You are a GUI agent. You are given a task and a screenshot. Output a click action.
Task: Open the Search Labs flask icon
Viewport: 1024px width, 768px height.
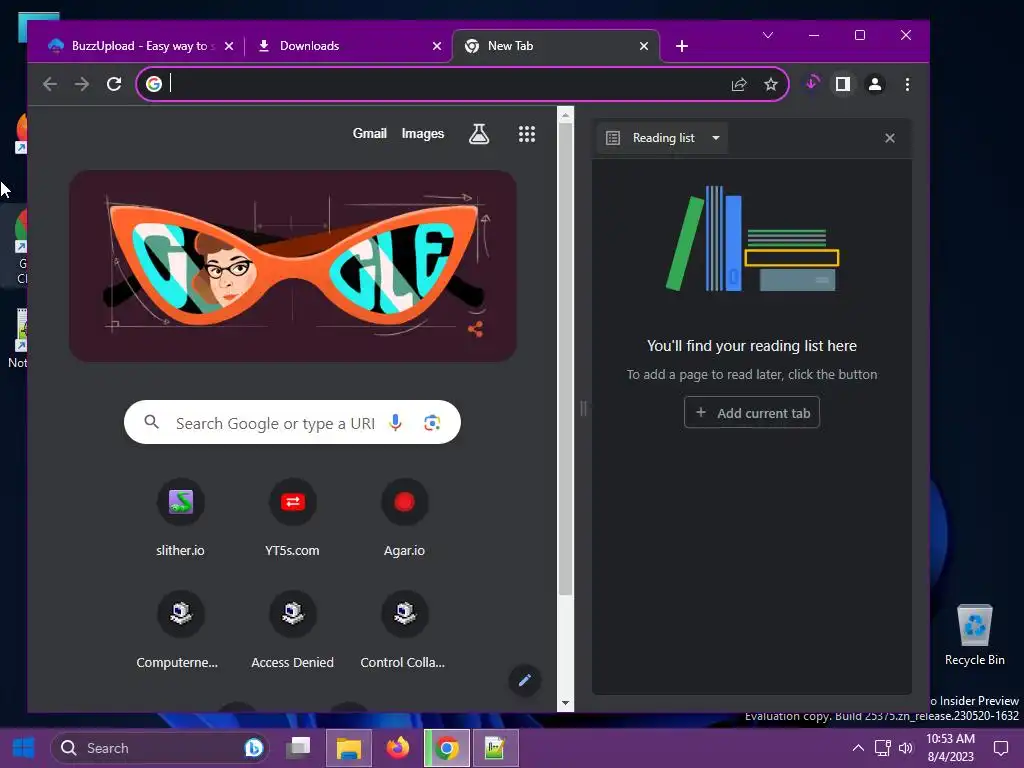479,134
